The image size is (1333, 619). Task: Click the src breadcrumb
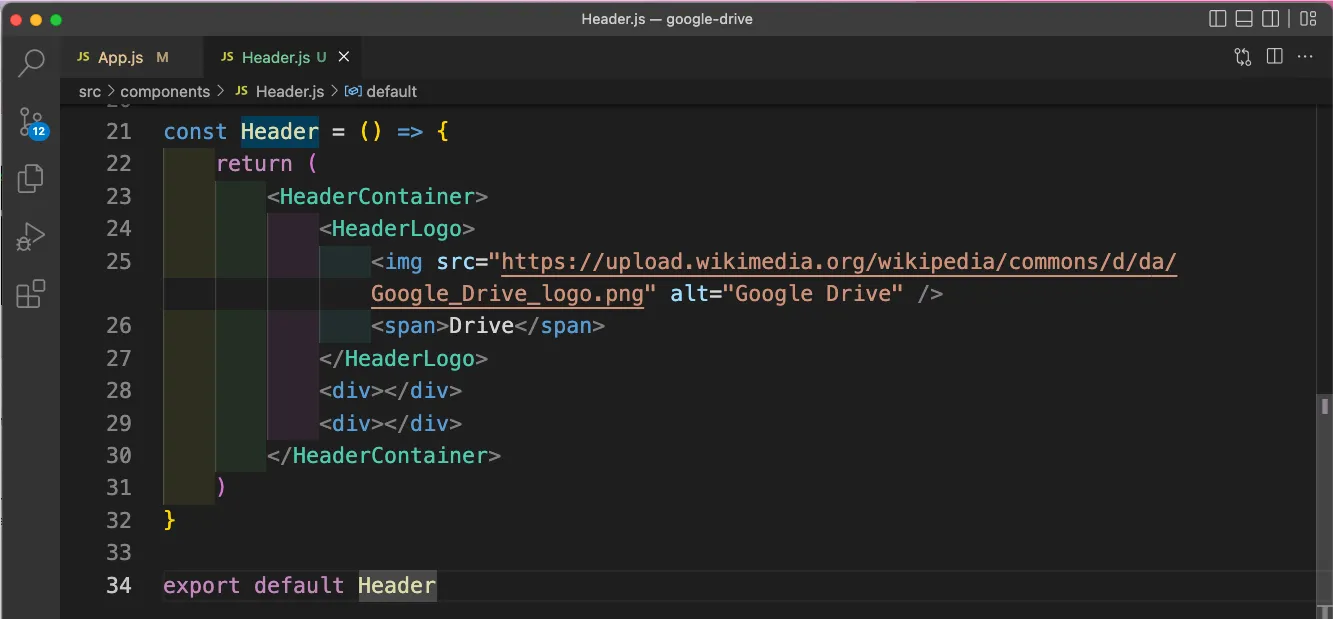(90, 91)
